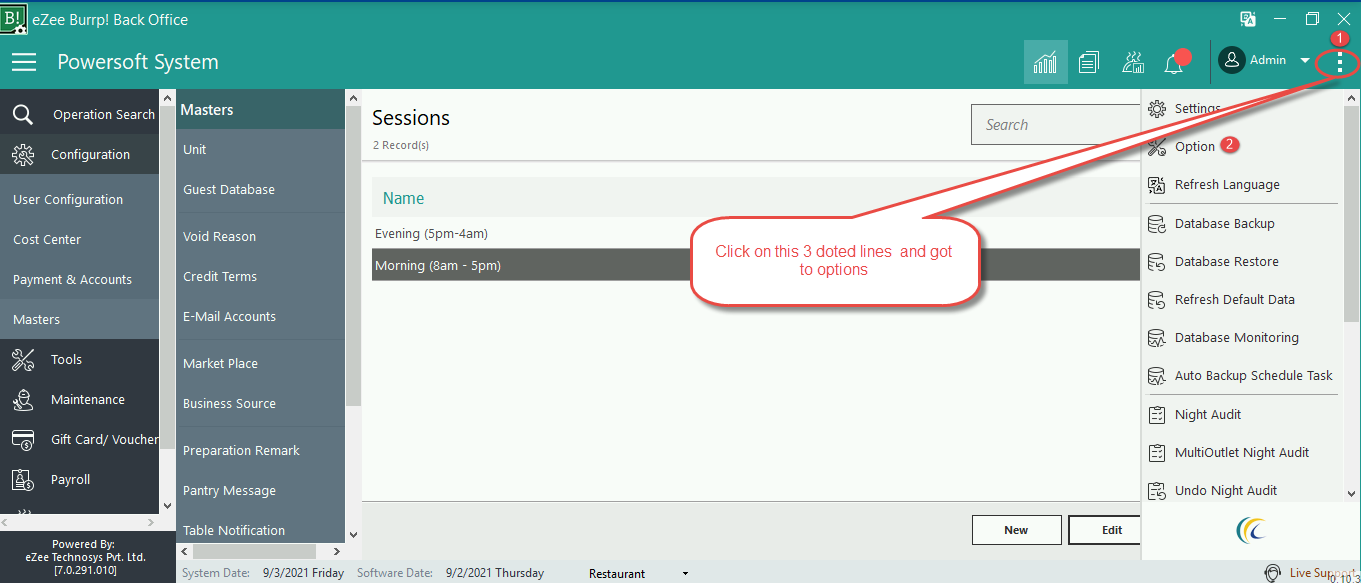This screenshot has height=583, width=1361.
Task: Expand the Admin user dropdown arrow
Action: click(x=1305, y=61)
